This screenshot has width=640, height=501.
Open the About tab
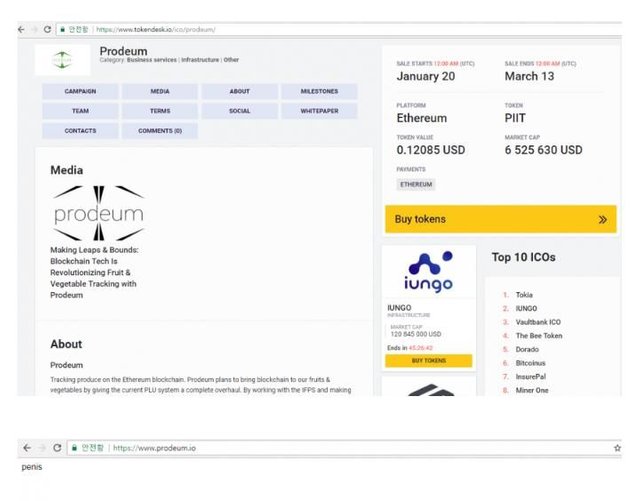pyautogui.click(x=240, y=91)
